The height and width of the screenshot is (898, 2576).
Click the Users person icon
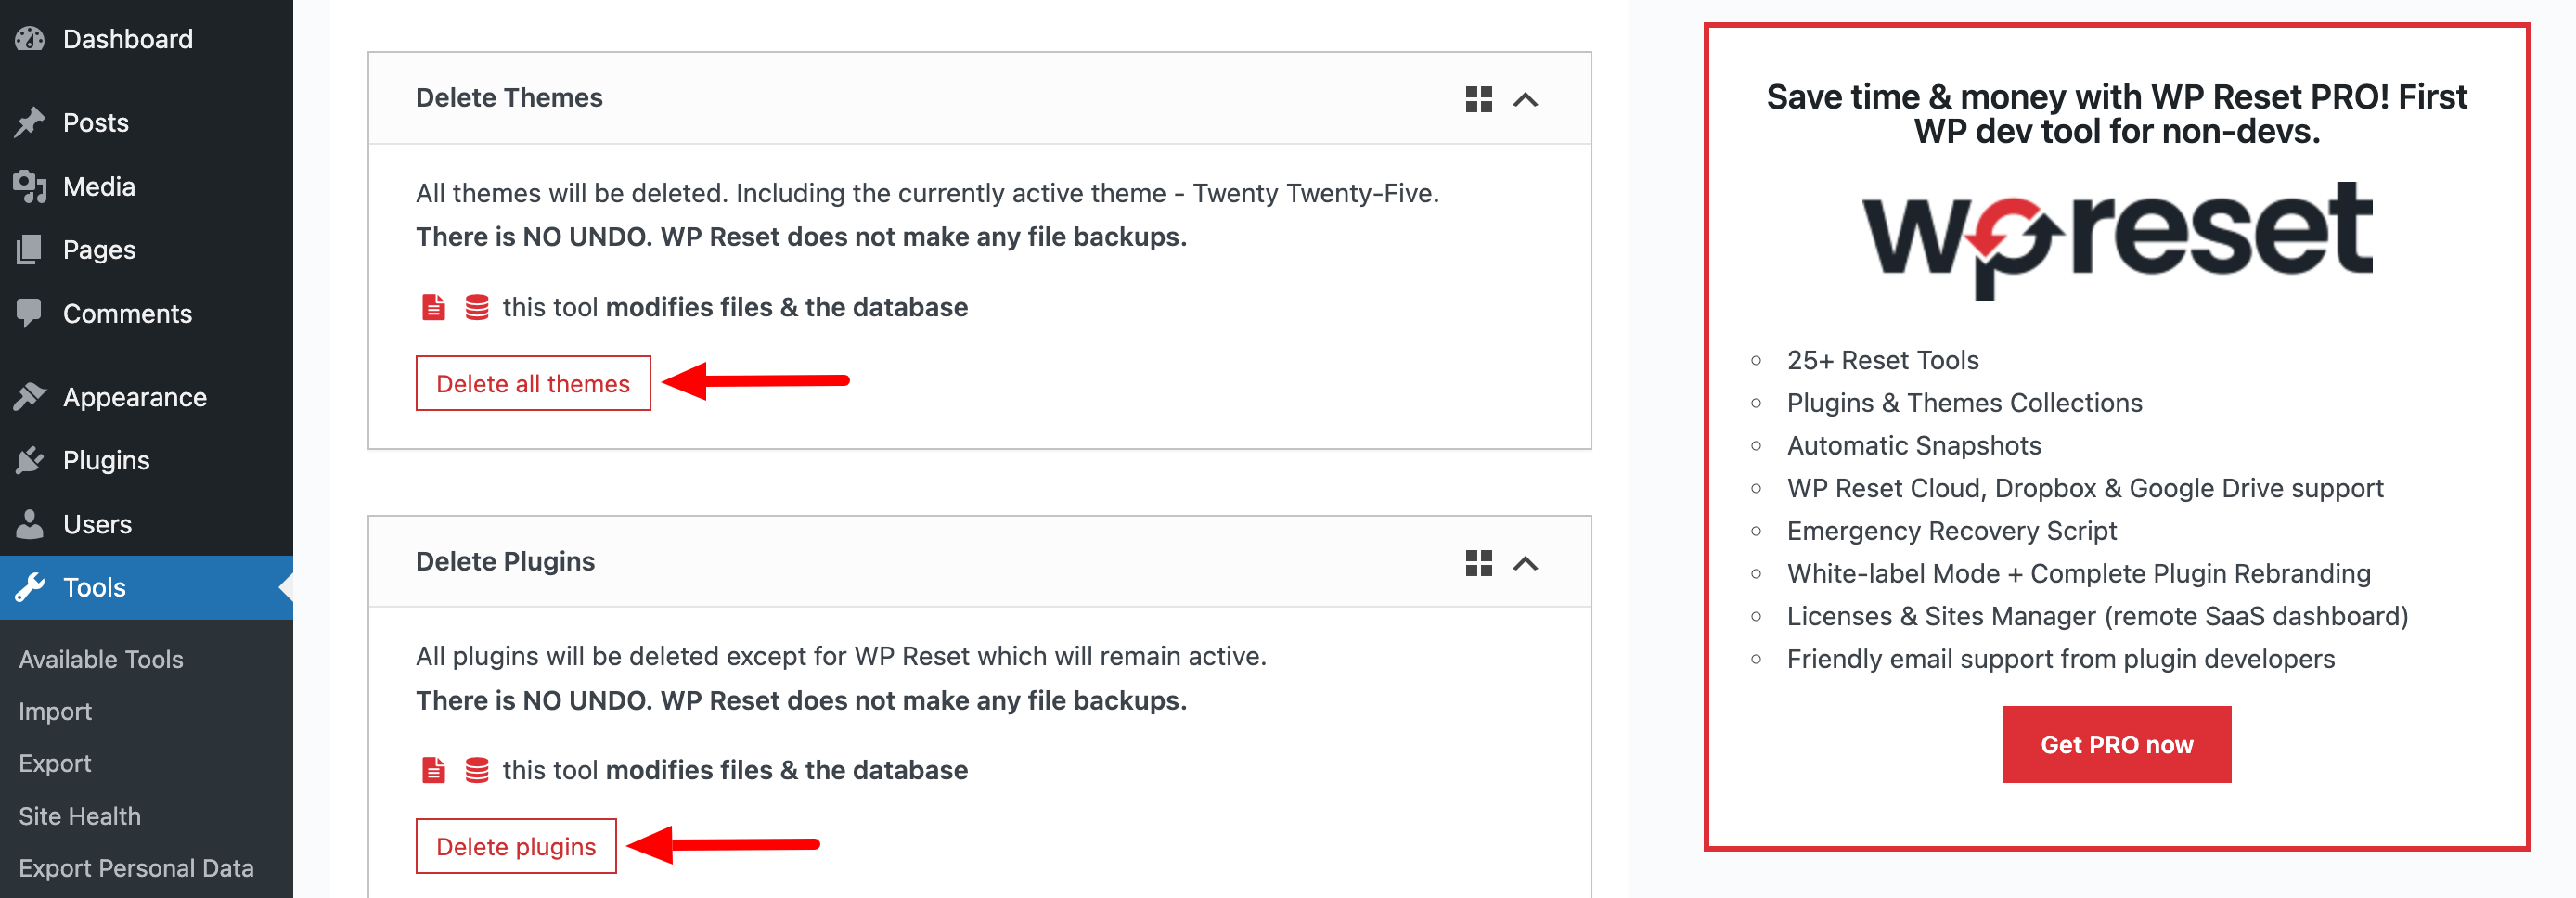click(x=30, y=524)
